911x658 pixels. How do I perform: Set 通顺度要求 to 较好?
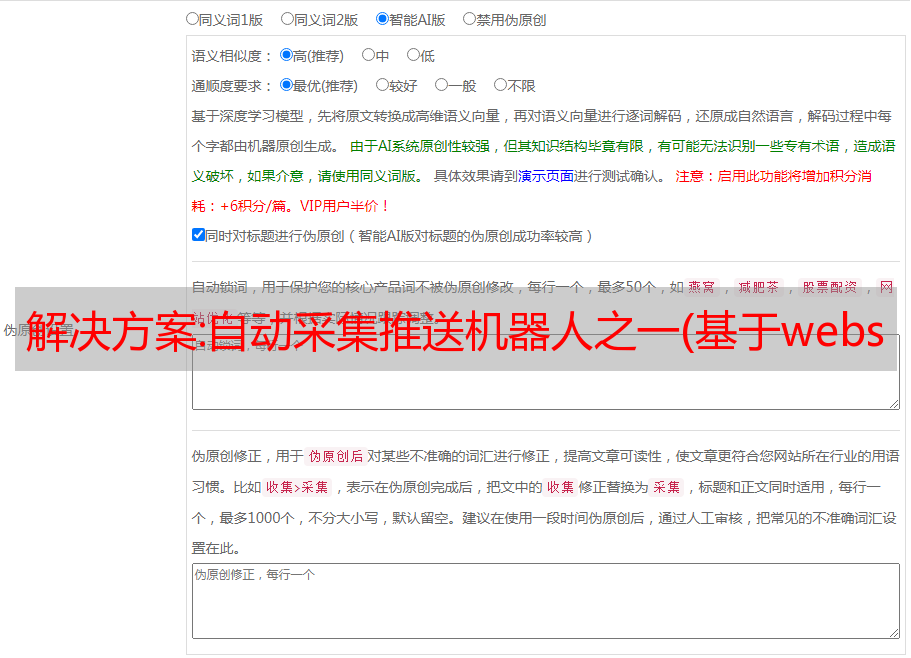(382, 85)
